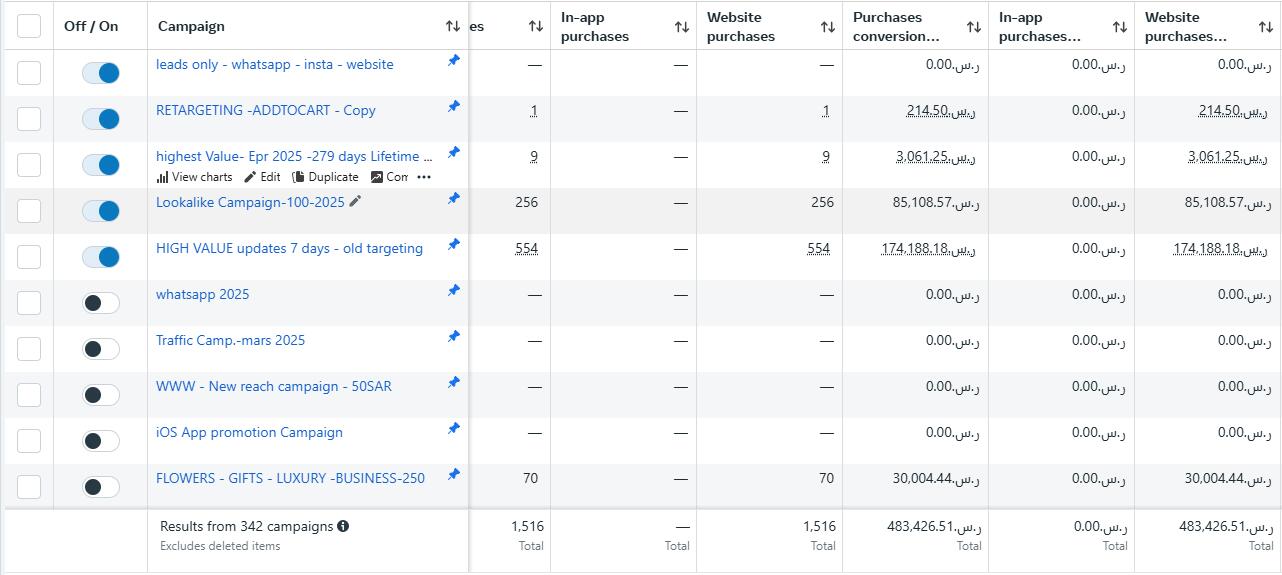
Task: Sort by Purchases conversion value column
Action: pyautogui.click(x=973, y=27)
